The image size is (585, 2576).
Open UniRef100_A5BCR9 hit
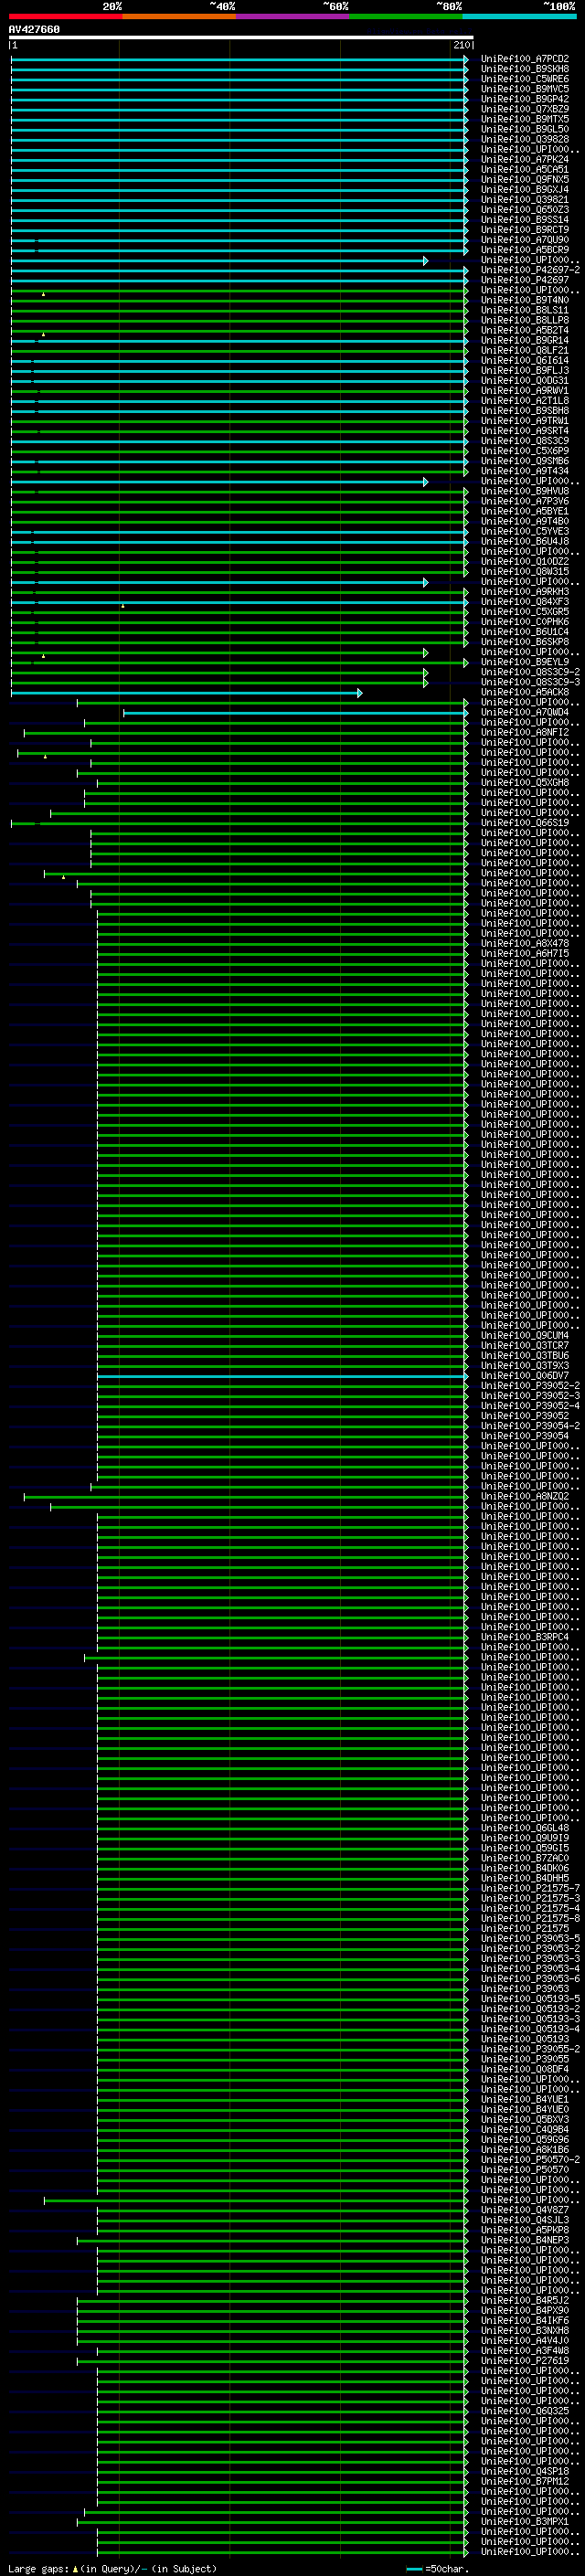(x=525, y=250)
